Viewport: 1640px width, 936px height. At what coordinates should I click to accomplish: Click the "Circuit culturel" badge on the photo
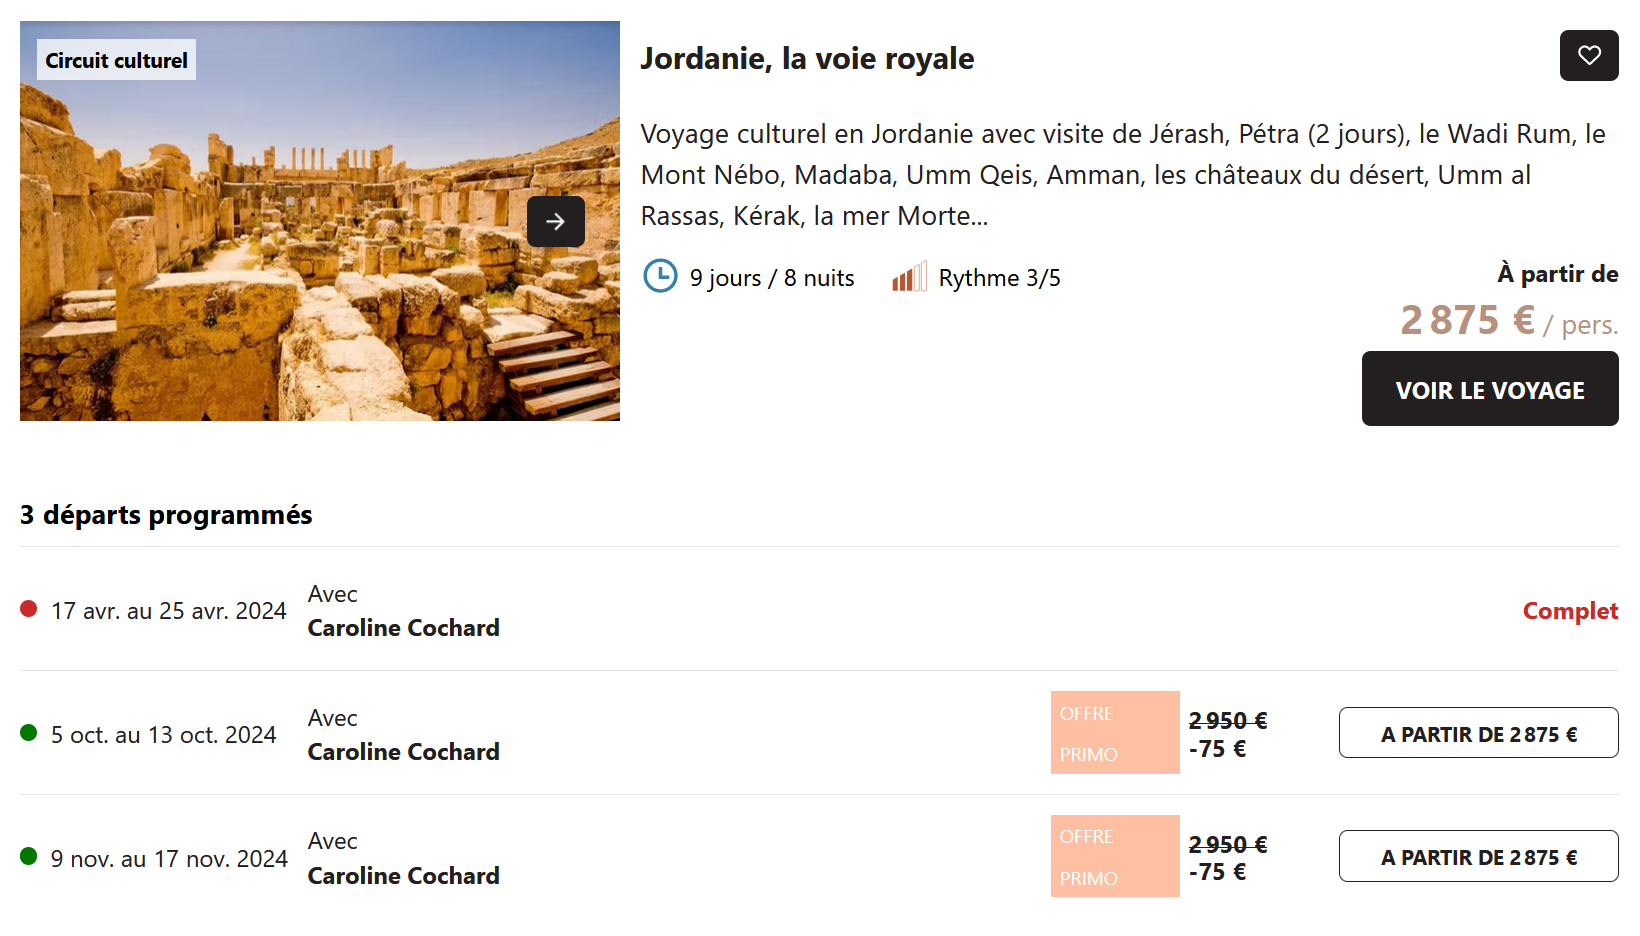coord(117,60)
